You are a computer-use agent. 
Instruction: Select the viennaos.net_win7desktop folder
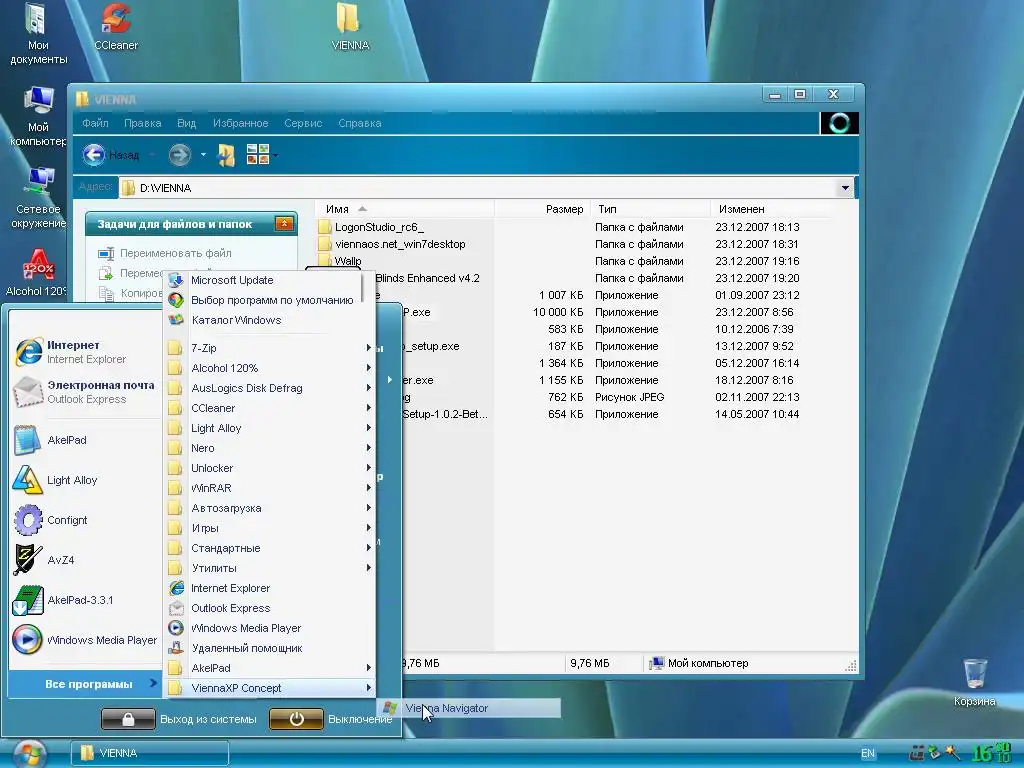pyautogui.click(x=400, y=244)
